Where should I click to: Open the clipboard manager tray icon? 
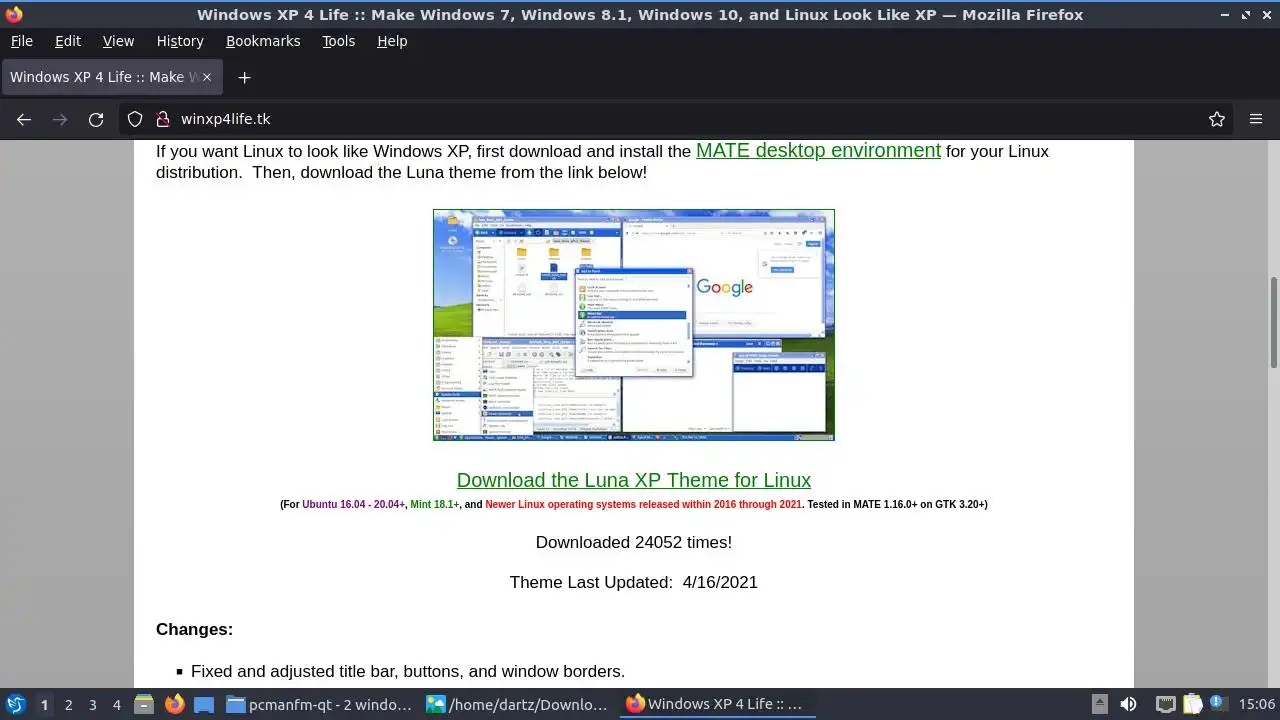(1192, 704)
